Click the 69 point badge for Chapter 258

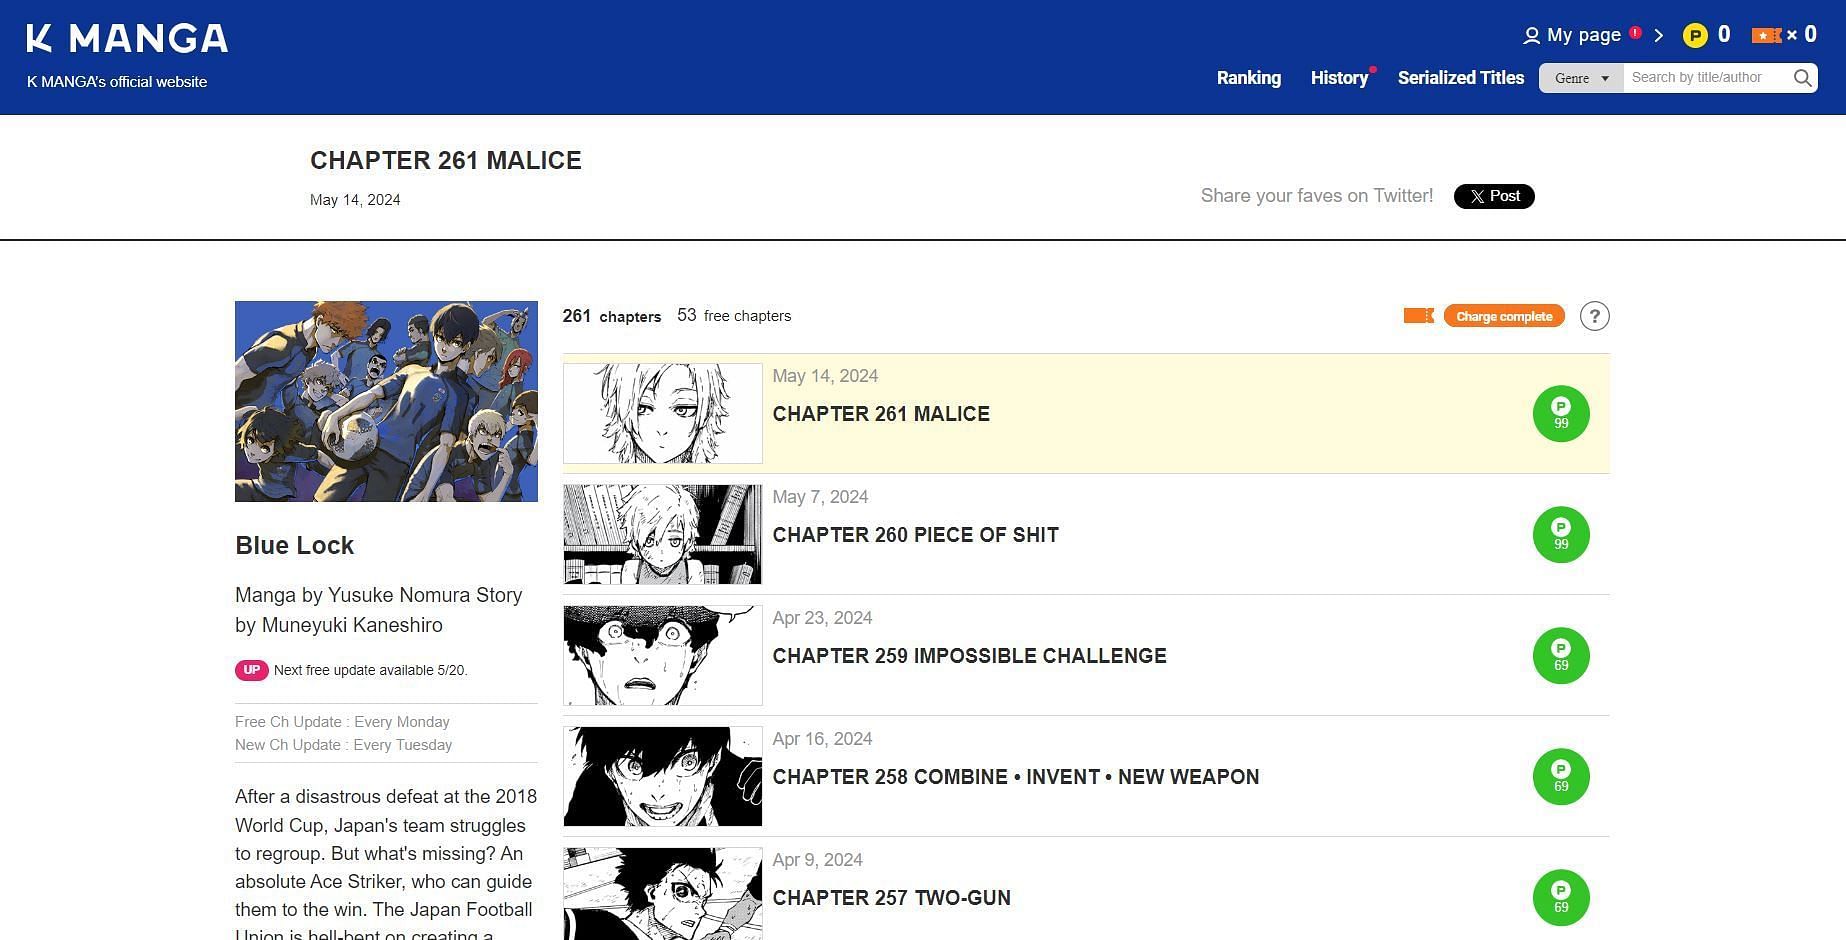(1561, 777)
